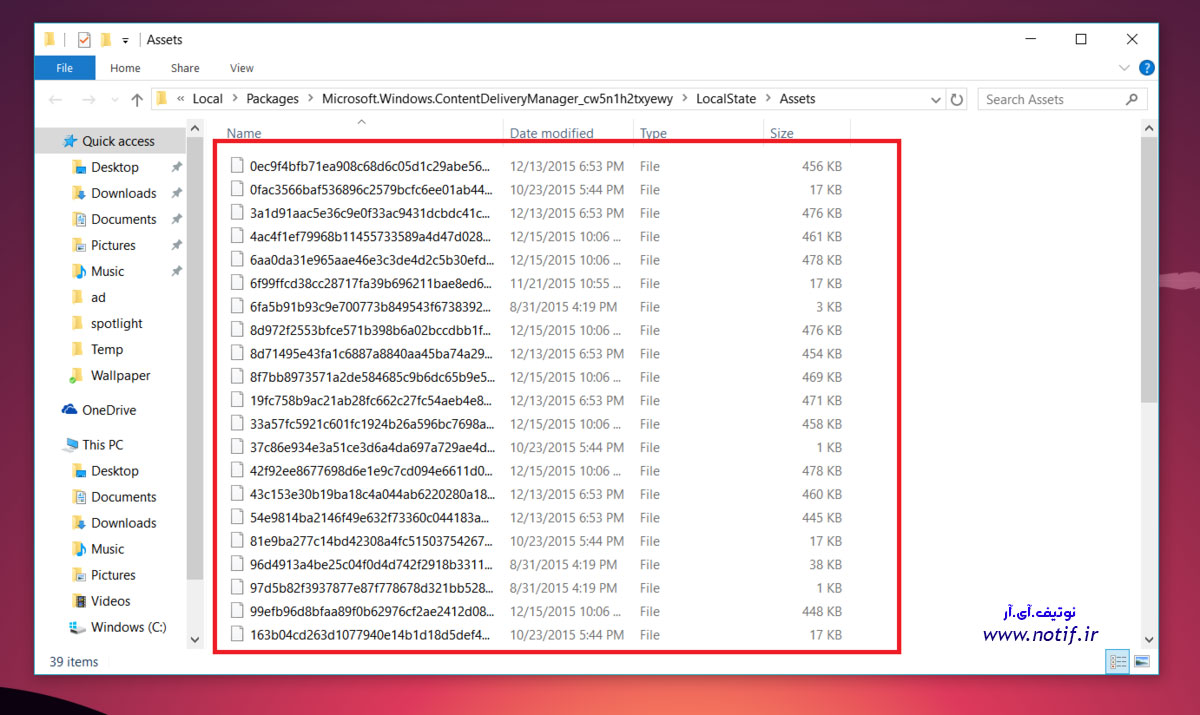Click the Back navigation arrow
Image resolution: width=1200 pixels, height=715 pixels.
click(56, 100)
